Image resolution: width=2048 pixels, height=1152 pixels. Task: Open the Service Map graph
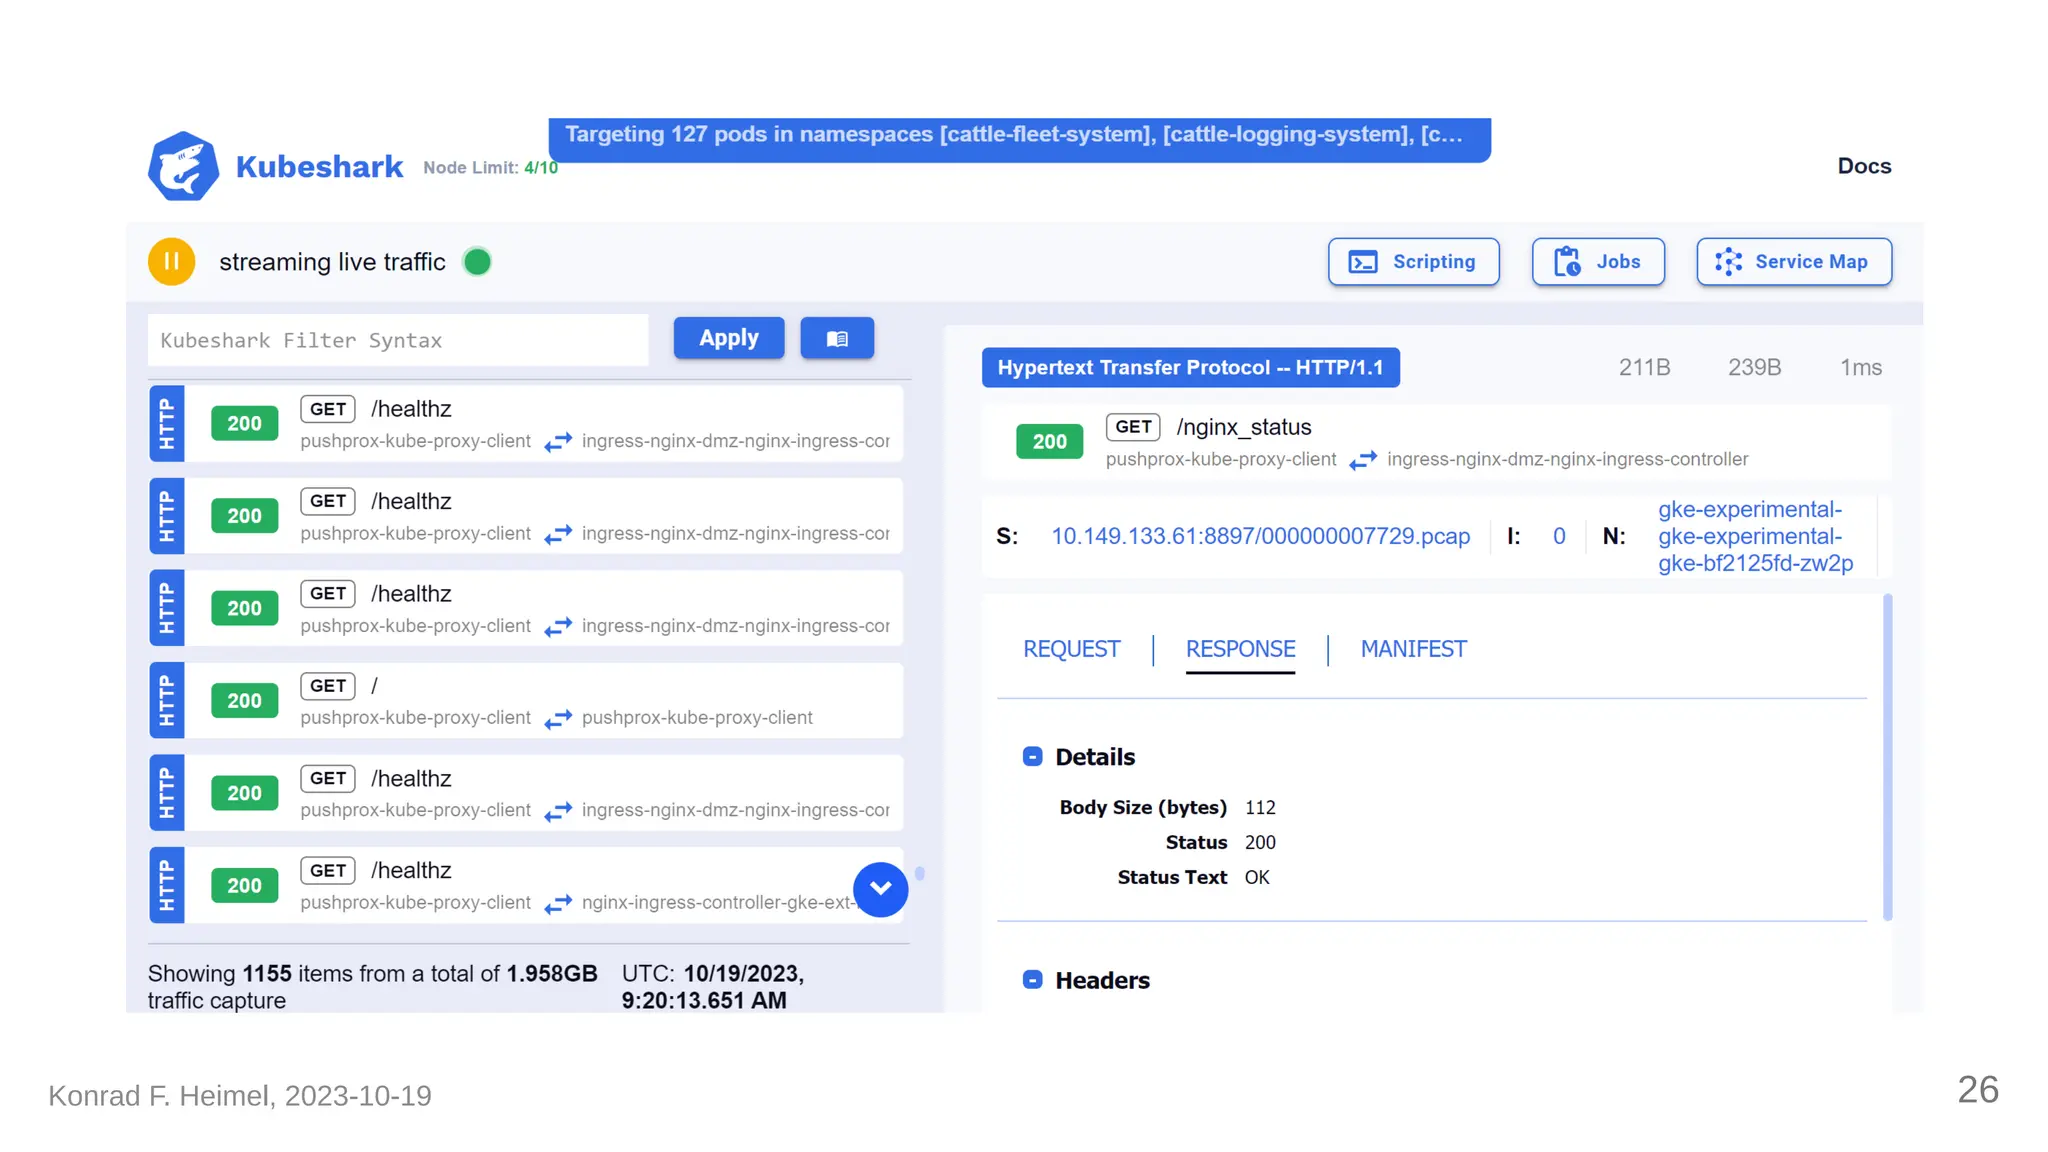tap(1793, 262)
